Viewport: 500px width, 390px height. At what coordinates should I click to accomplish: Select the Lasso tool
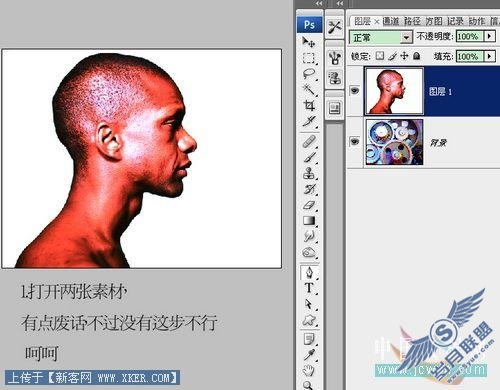point(309,74)
